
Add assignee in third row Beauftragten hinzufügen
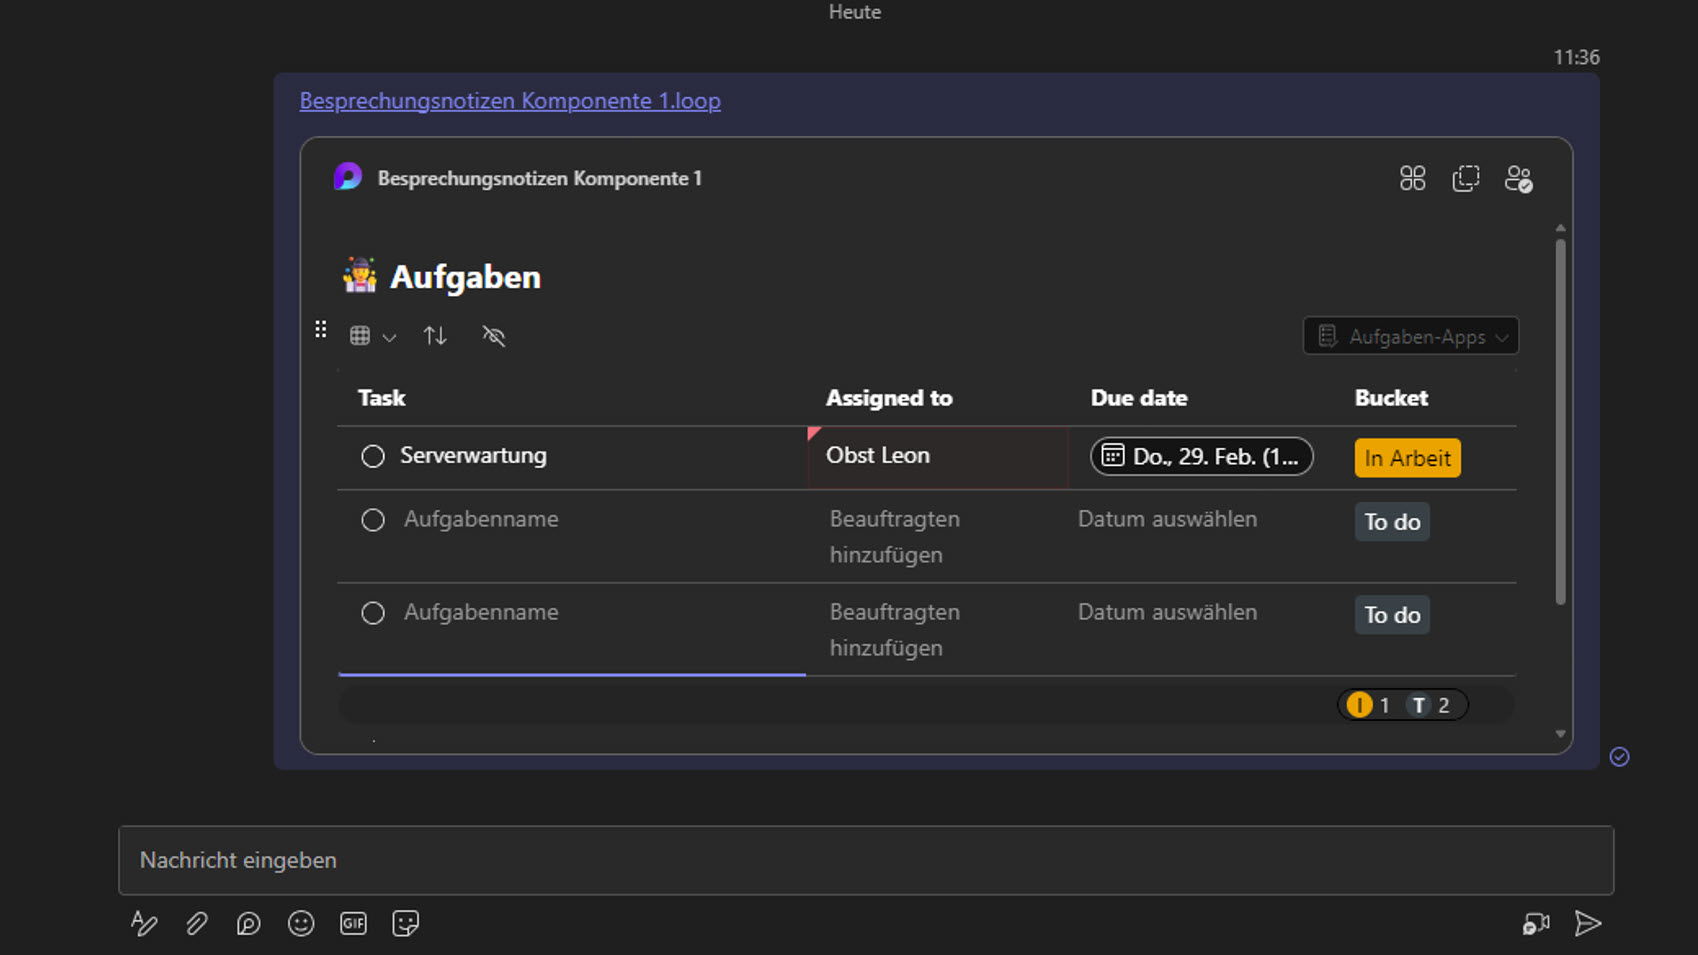895,630
